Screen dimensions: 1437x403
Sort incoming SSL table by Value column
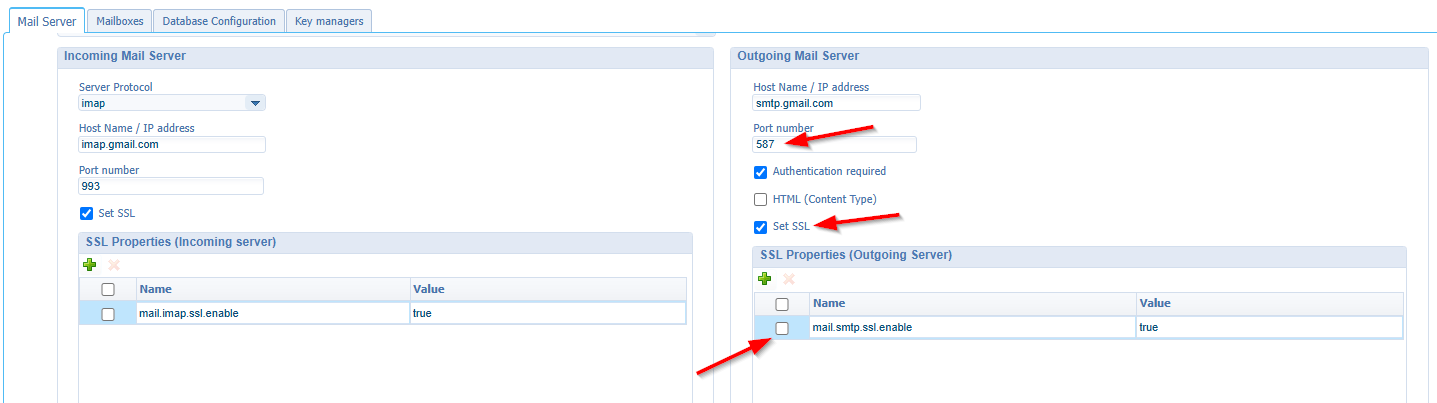pyautogui.click(x=548, y=289)
